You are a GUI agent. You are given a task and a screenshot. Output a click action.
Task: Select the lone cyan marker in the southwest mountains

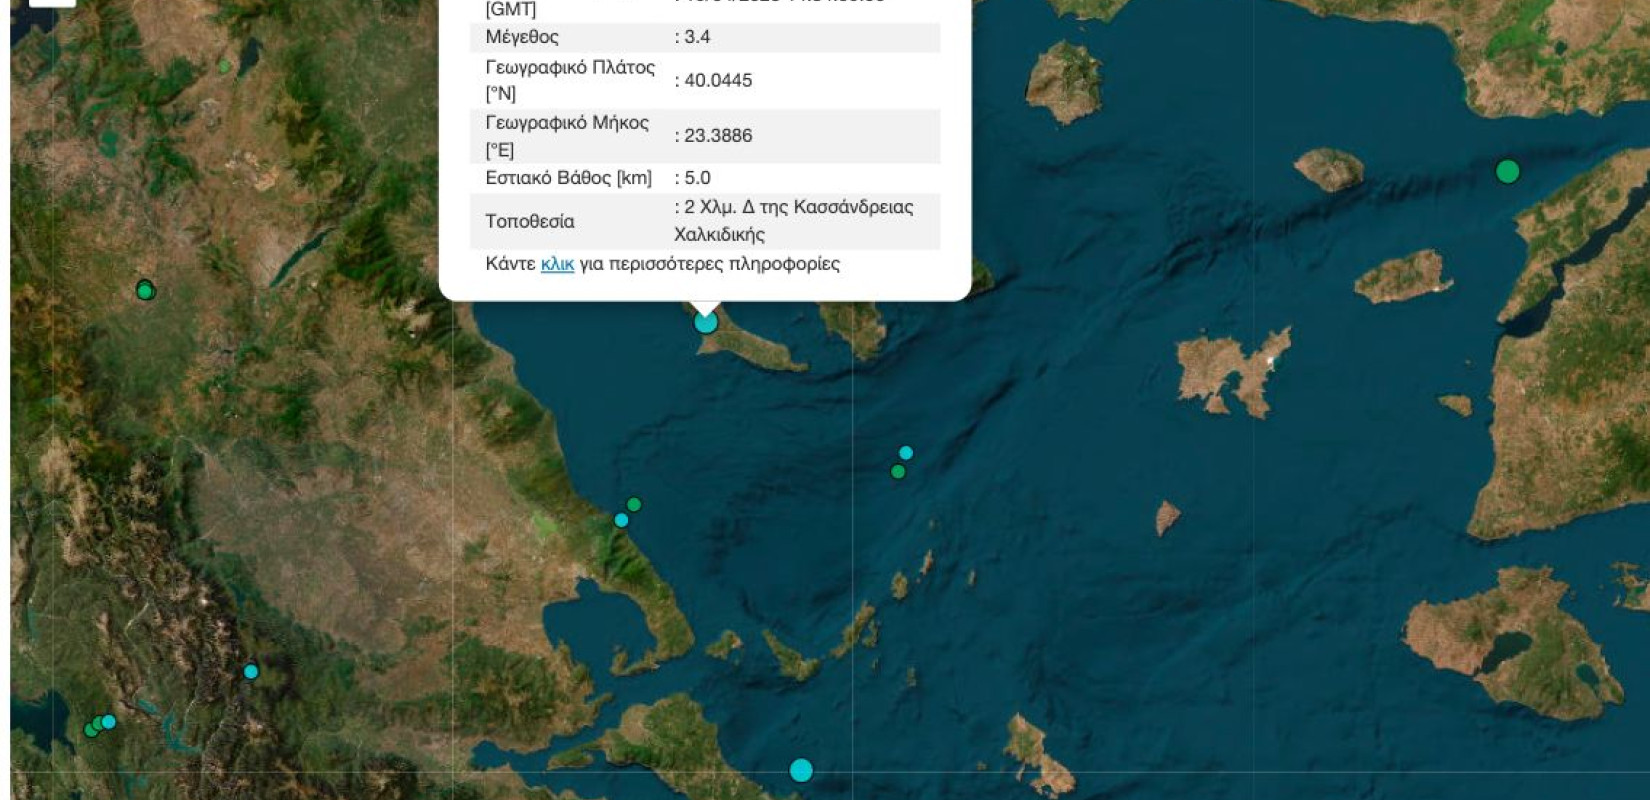251,672
